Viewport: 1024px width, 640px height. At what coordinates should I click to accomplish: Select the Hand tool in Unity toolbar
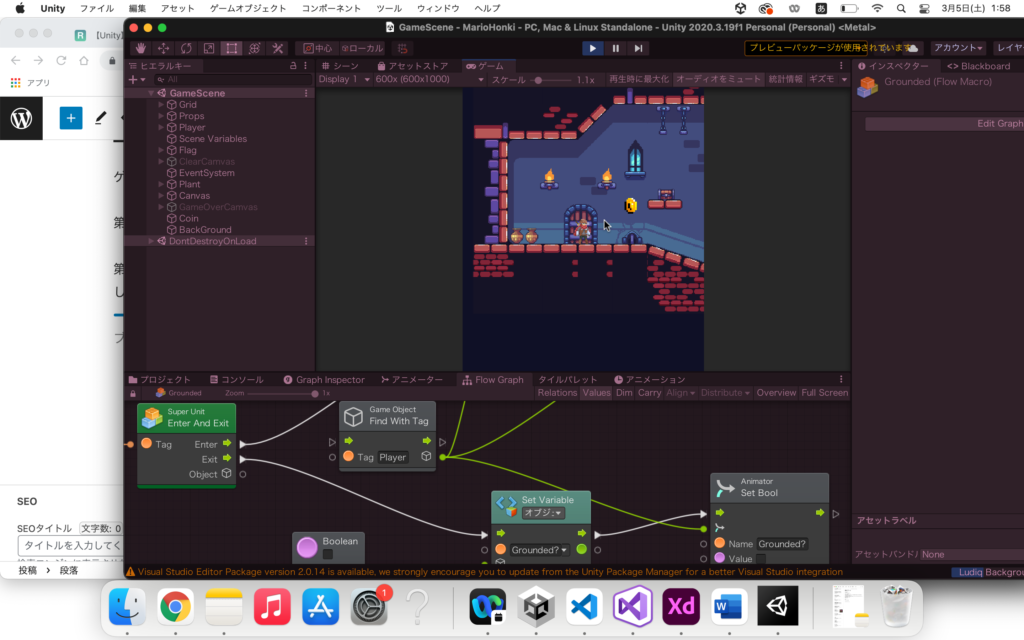(140, 48)
